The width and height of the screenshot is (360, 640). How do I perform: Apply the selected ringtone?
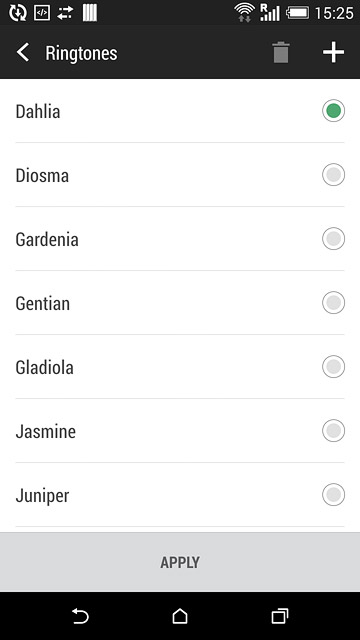[180, 562]
